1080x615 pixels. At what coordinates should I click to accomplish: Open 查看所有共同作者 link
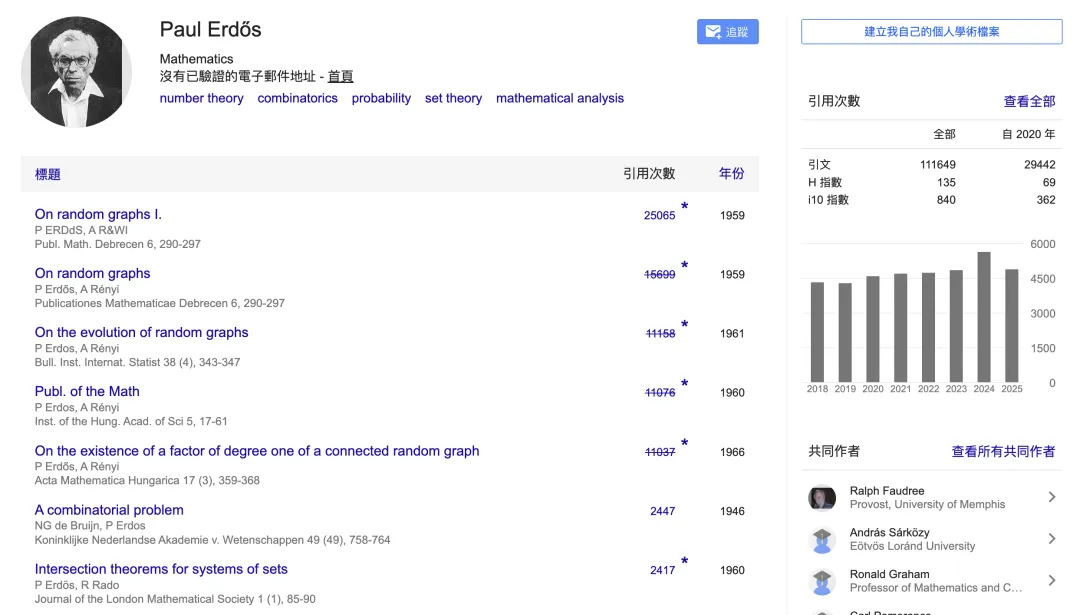[x=1003, y=452]
